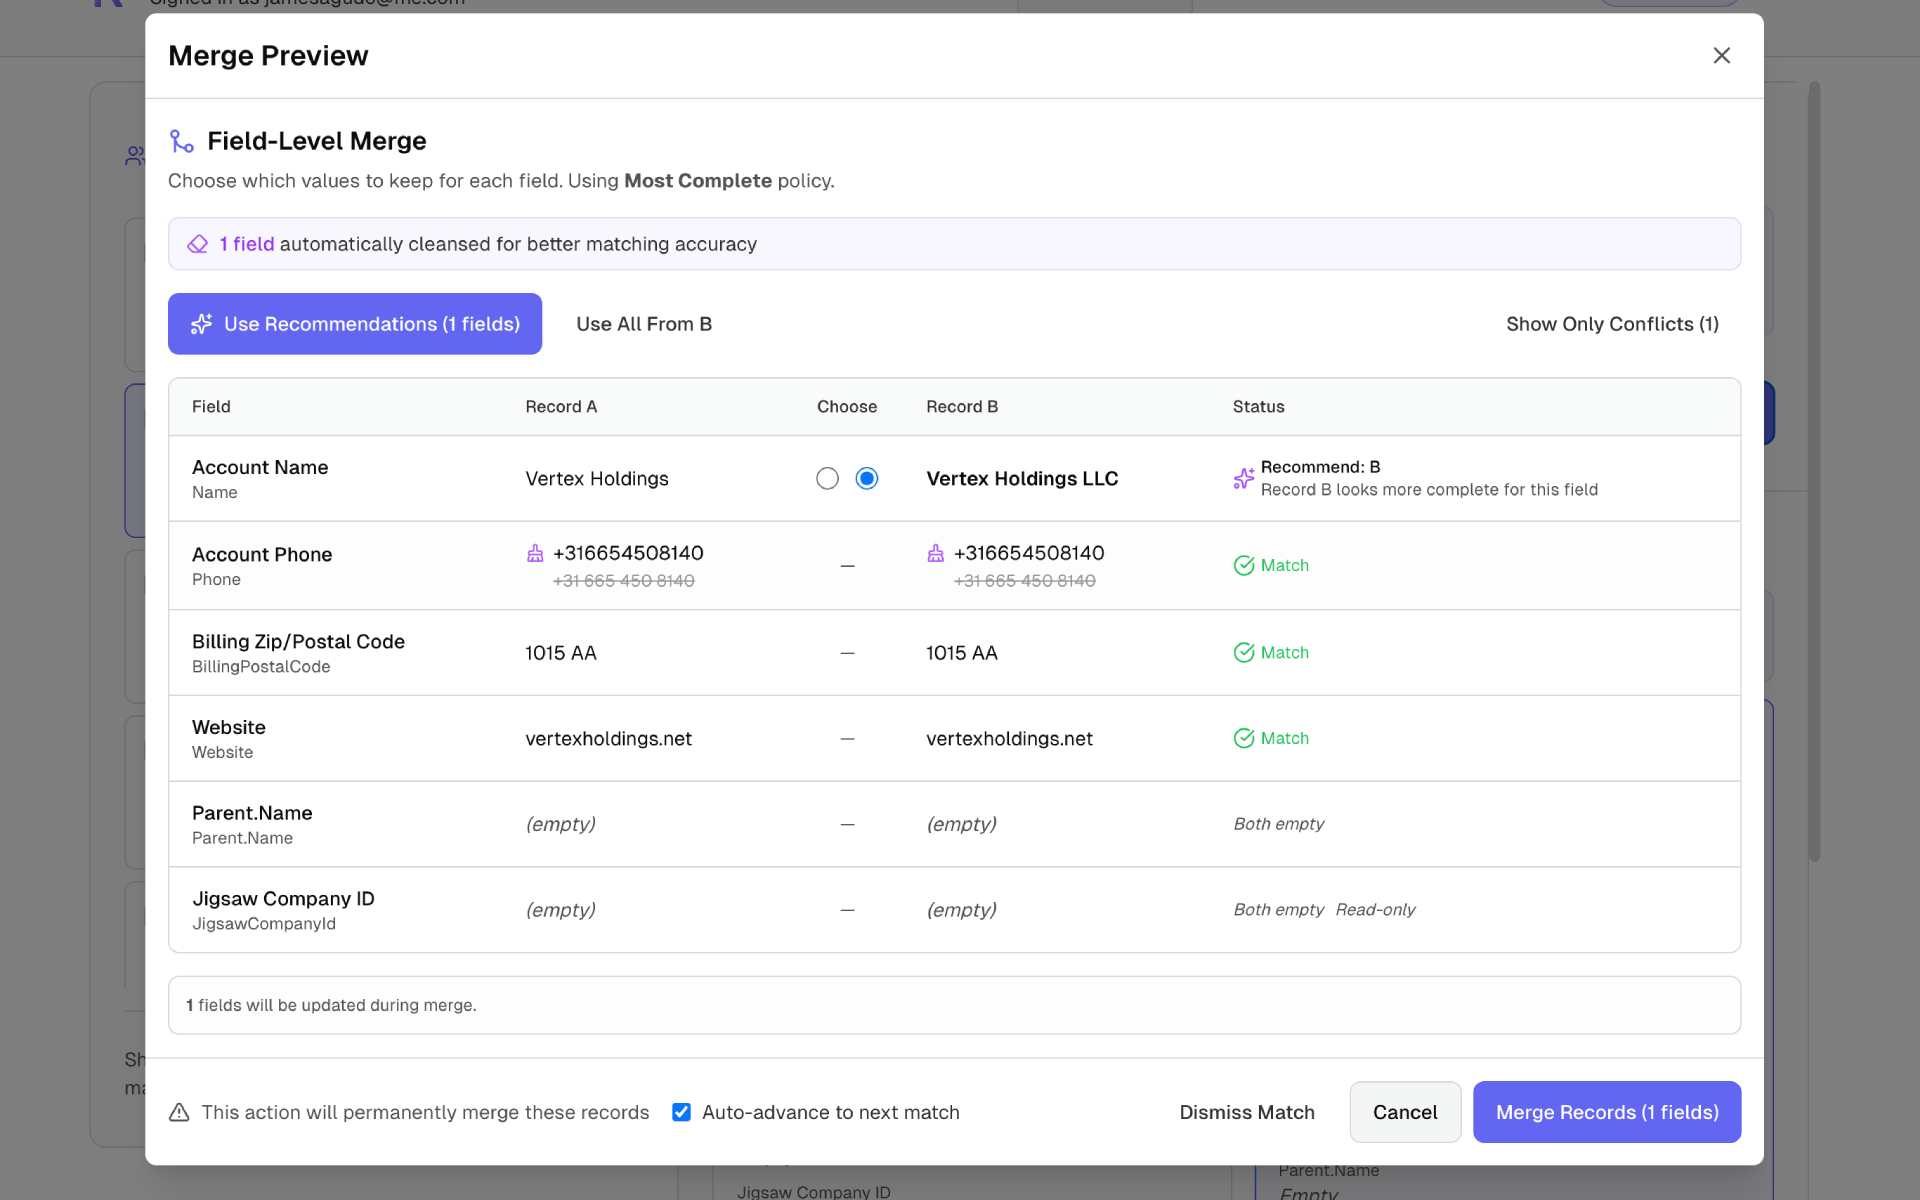1920x1200 pixels.
Task: Select Record B for Account Name
Action: click(x=867, y=479)
